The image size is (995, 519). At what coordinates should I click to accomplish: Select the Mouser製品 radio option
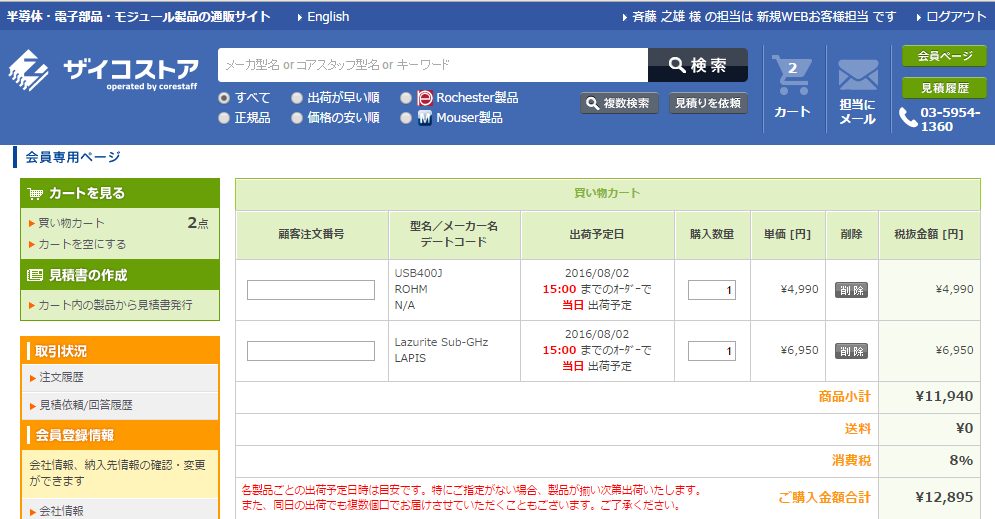click(x=406, y=118)
